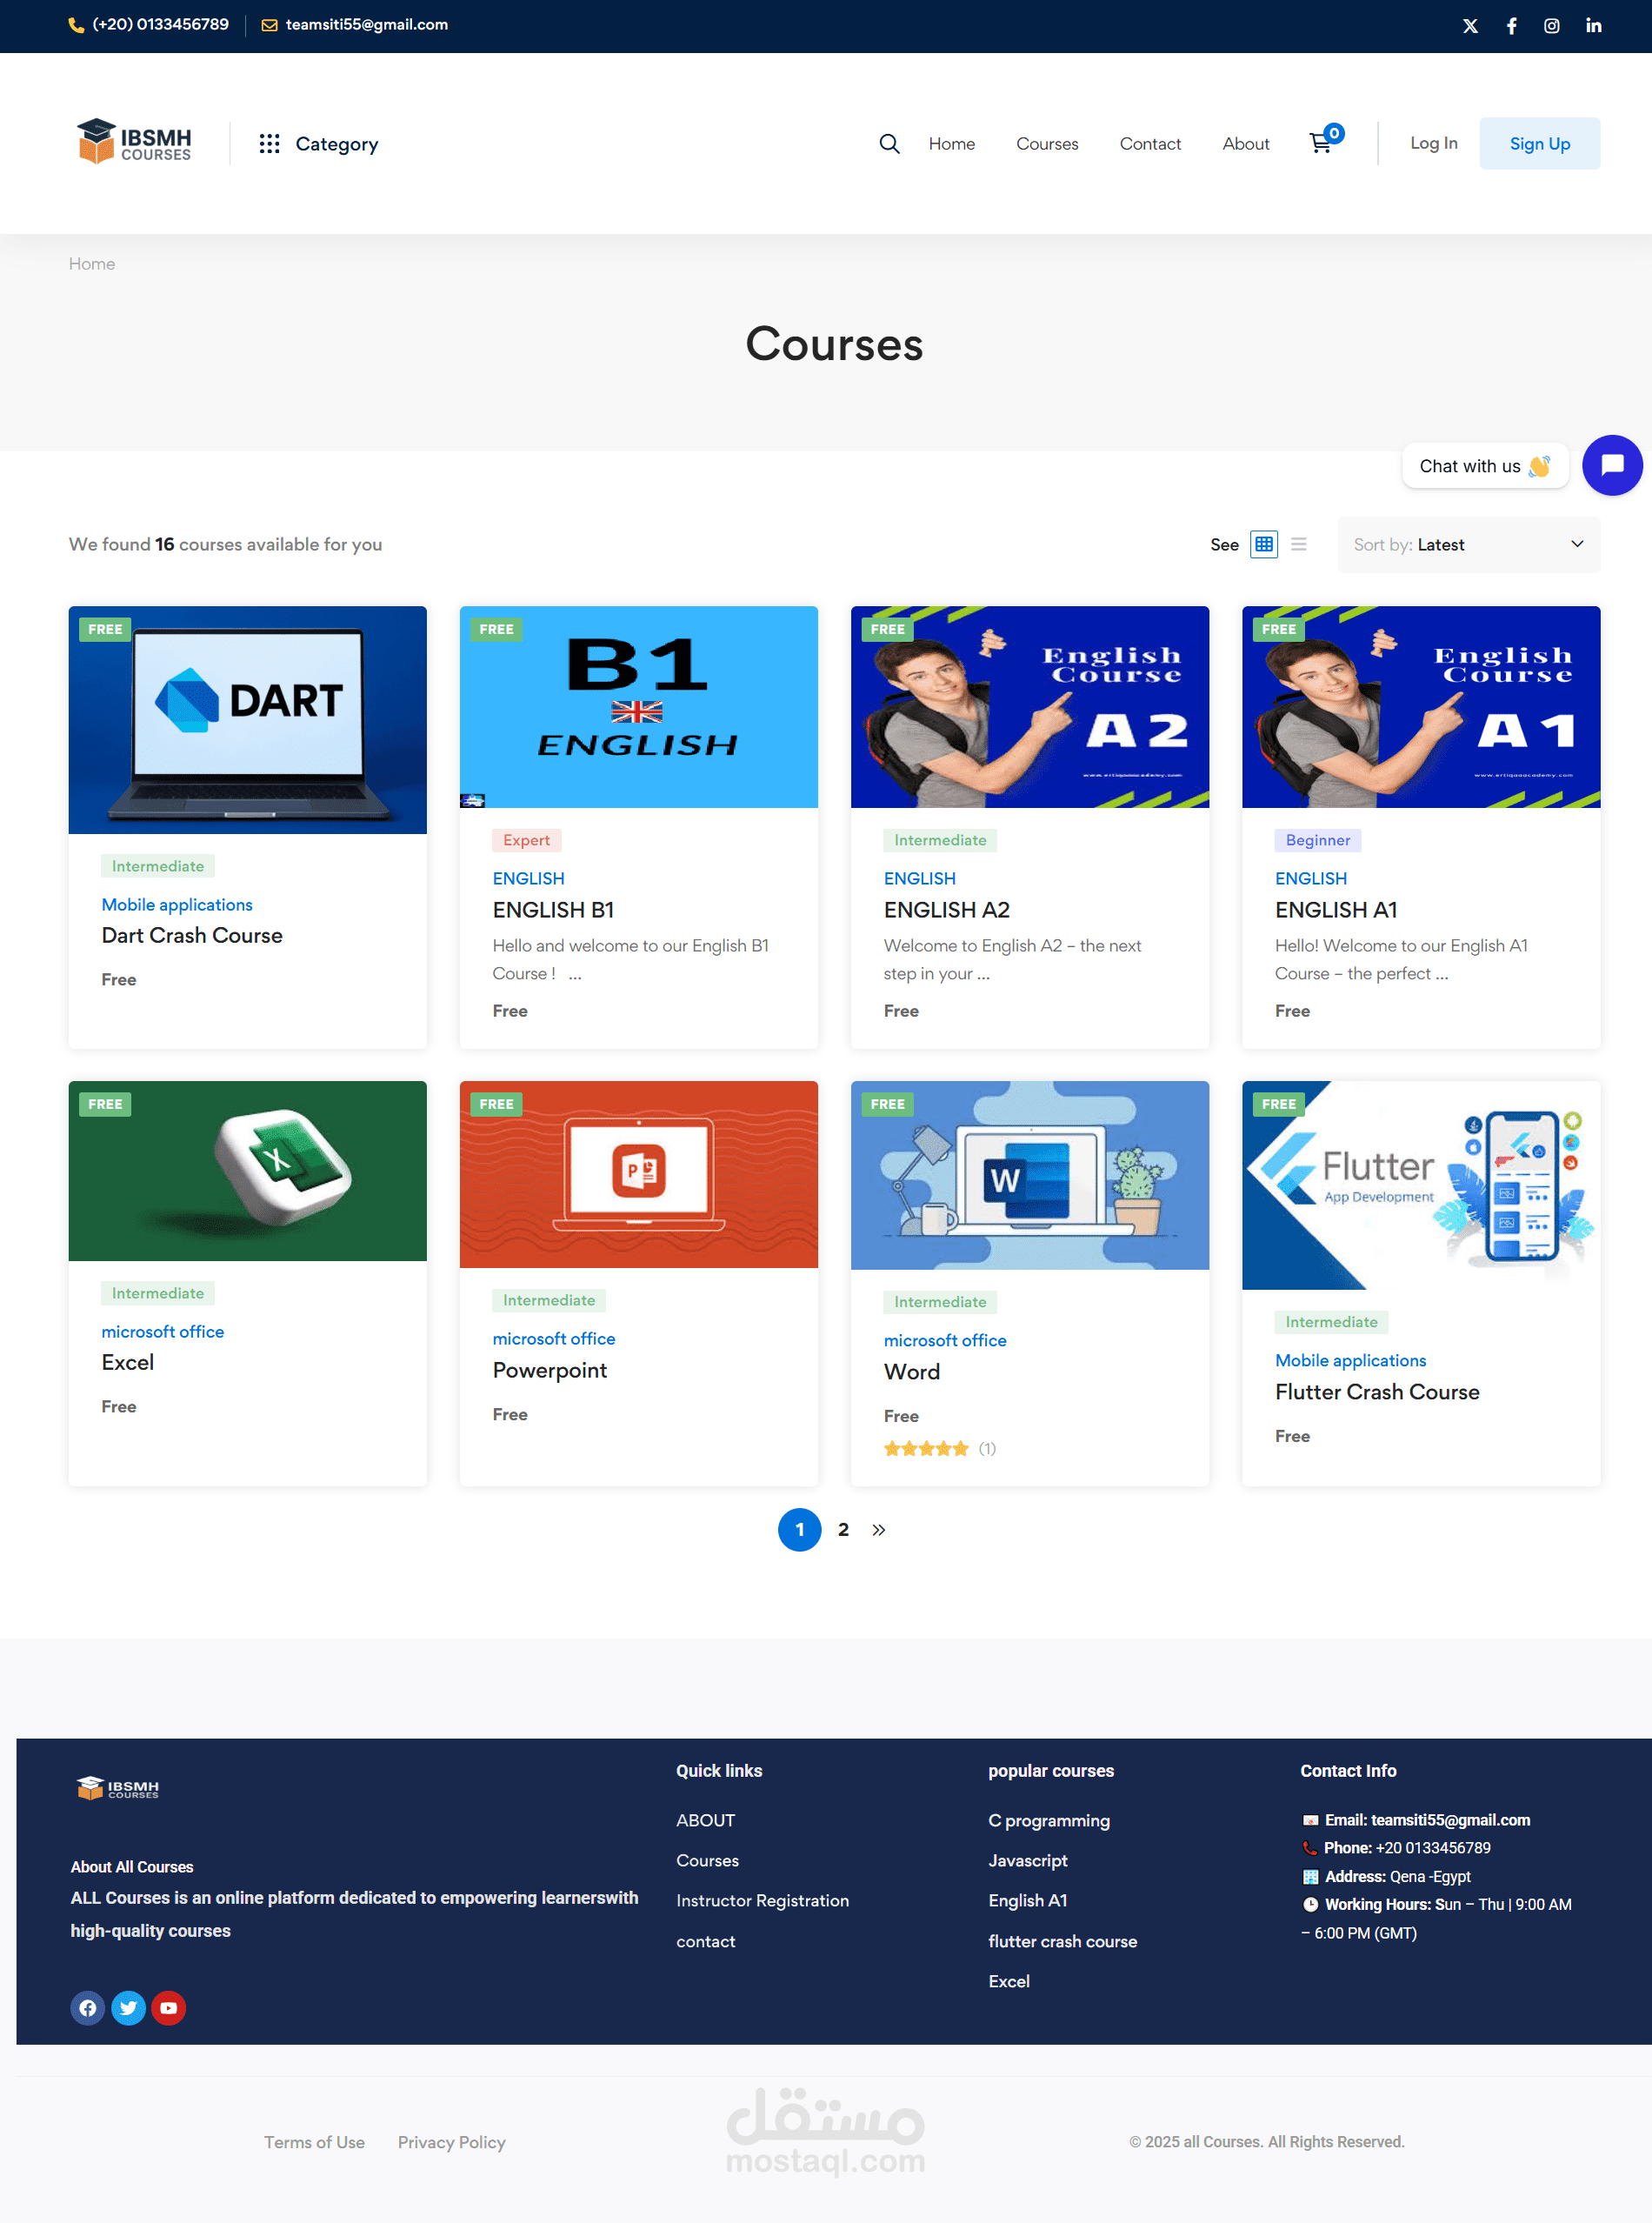Open the footer Facebook round icon

pyautogui.click(x=88, y=2007)
